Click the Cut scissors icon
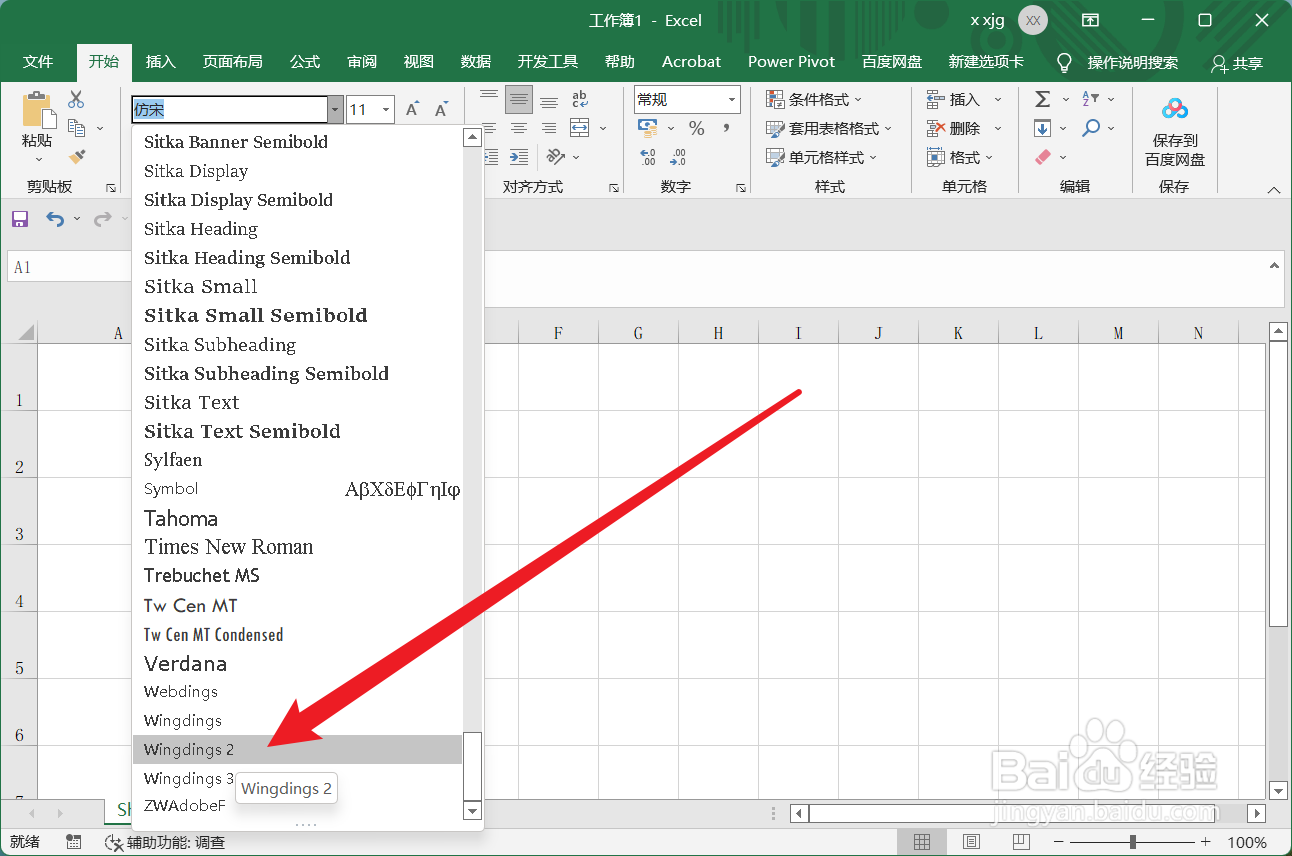The image size is (1292, 856). click(x=76, y=99)
